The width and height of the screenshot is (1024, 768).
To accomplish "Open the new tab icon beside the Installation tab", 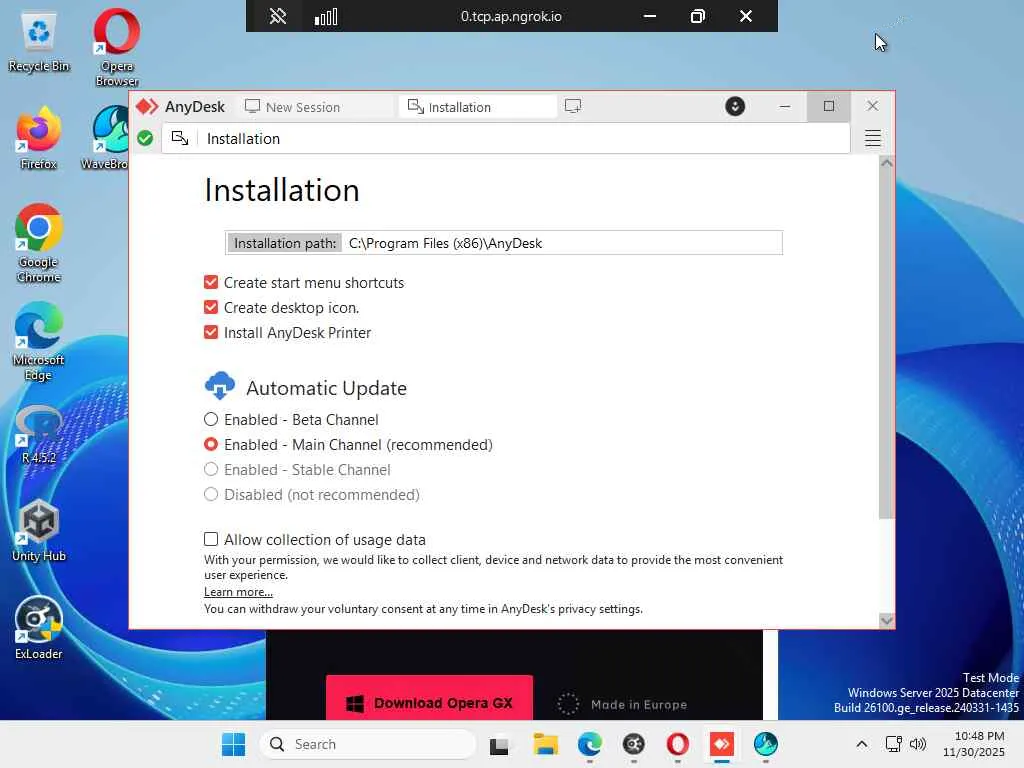I will pos(573,106).
